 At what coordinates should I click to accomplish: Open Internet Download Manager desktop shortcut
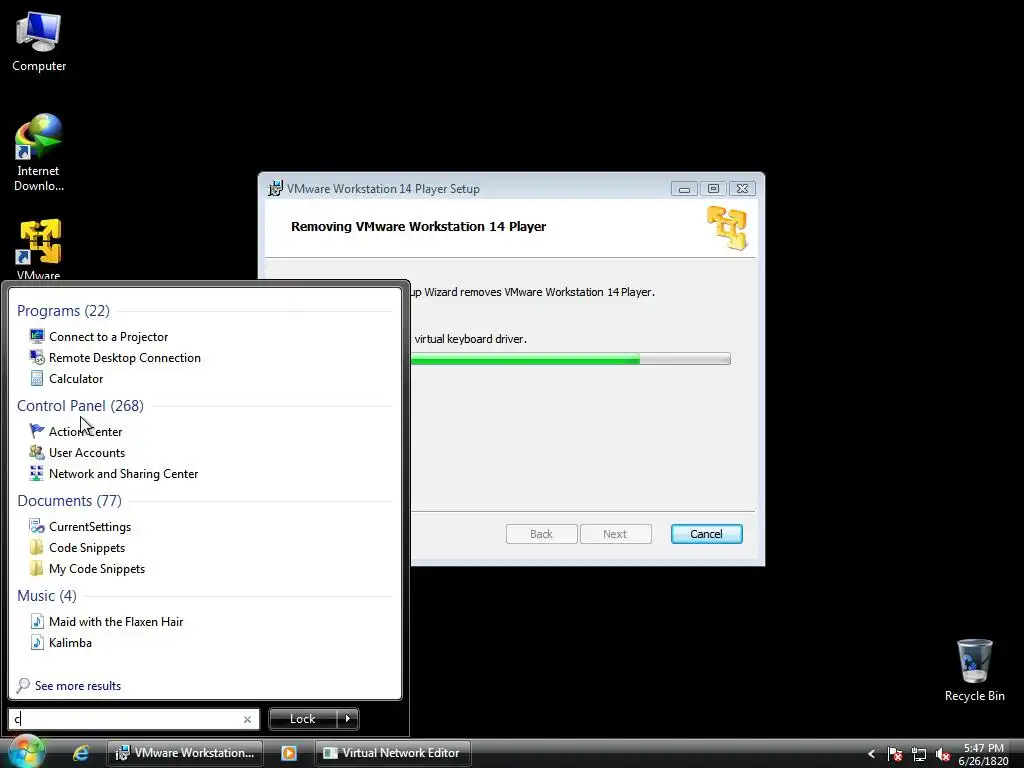tap(39, 152)
